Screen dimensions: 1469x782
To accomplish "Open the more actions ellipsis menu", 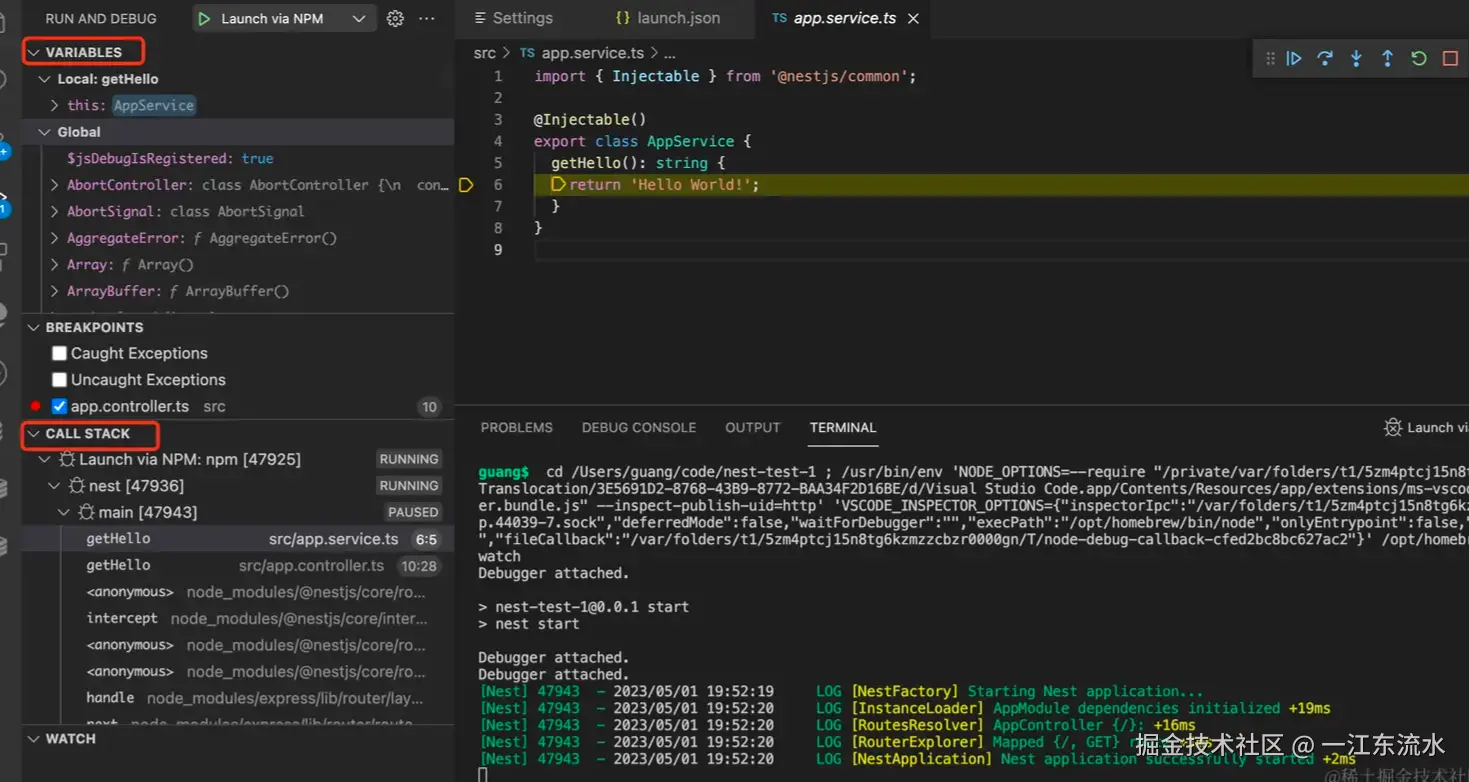I will pyautogui.click(x=427, y=19).
